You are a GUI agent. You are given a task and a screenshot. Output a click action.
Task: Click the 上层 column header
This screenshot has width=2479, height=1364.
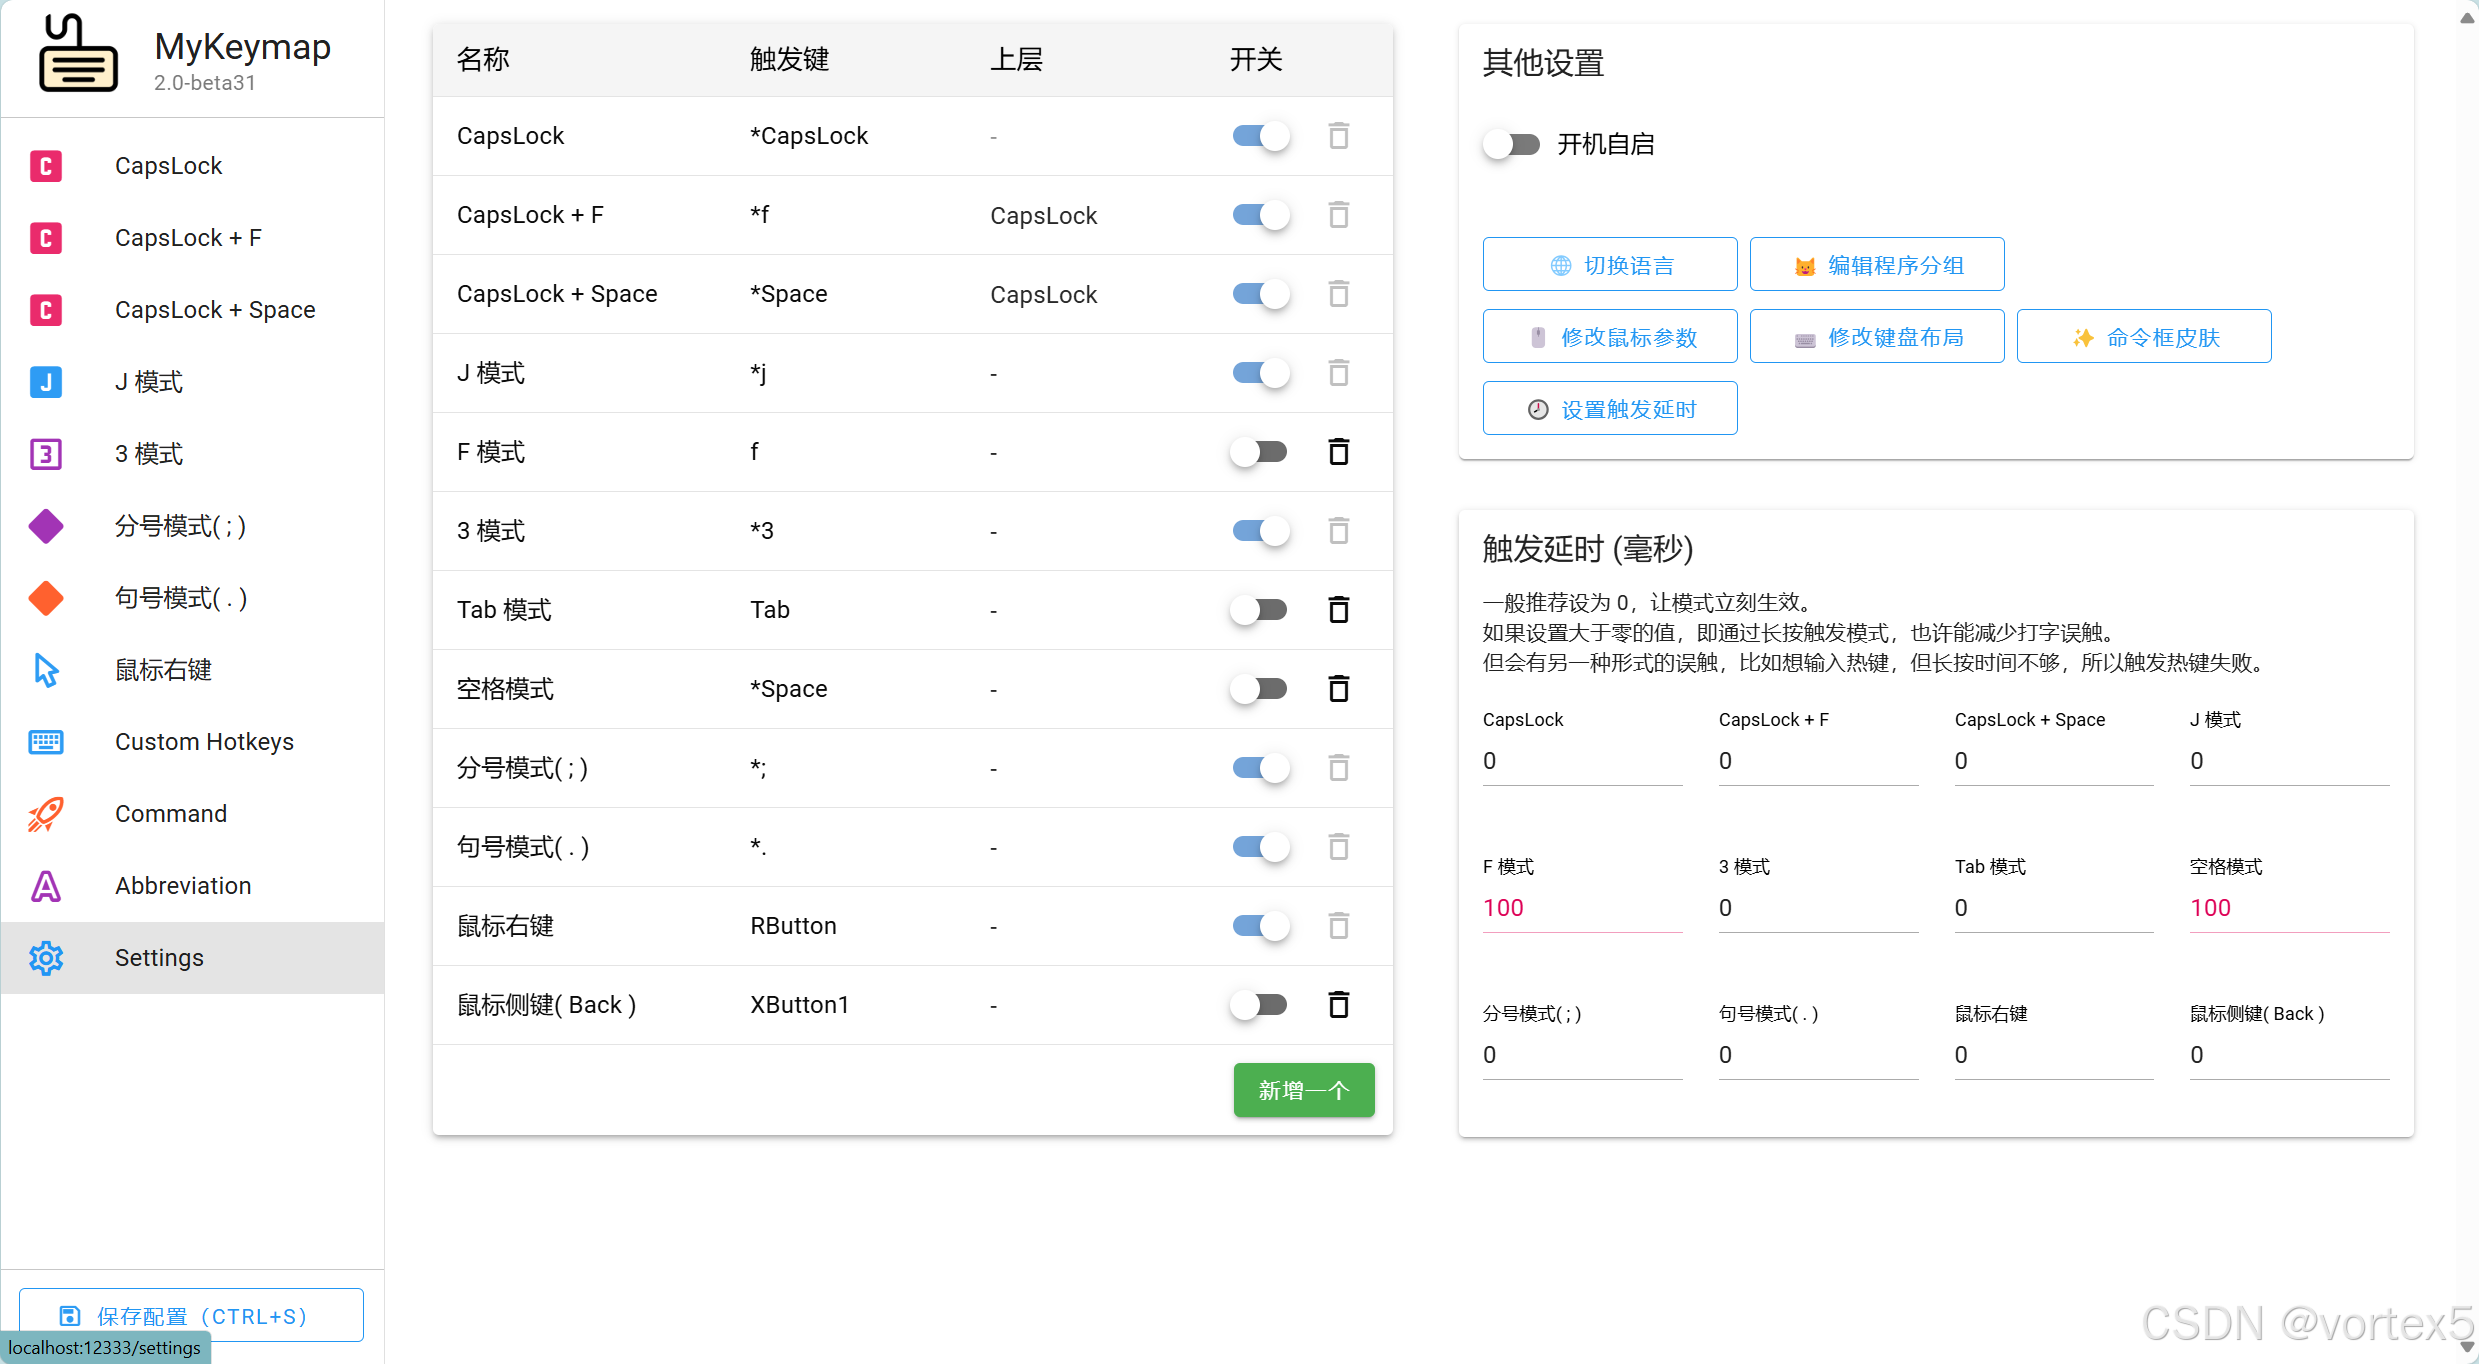point(1016,60)
